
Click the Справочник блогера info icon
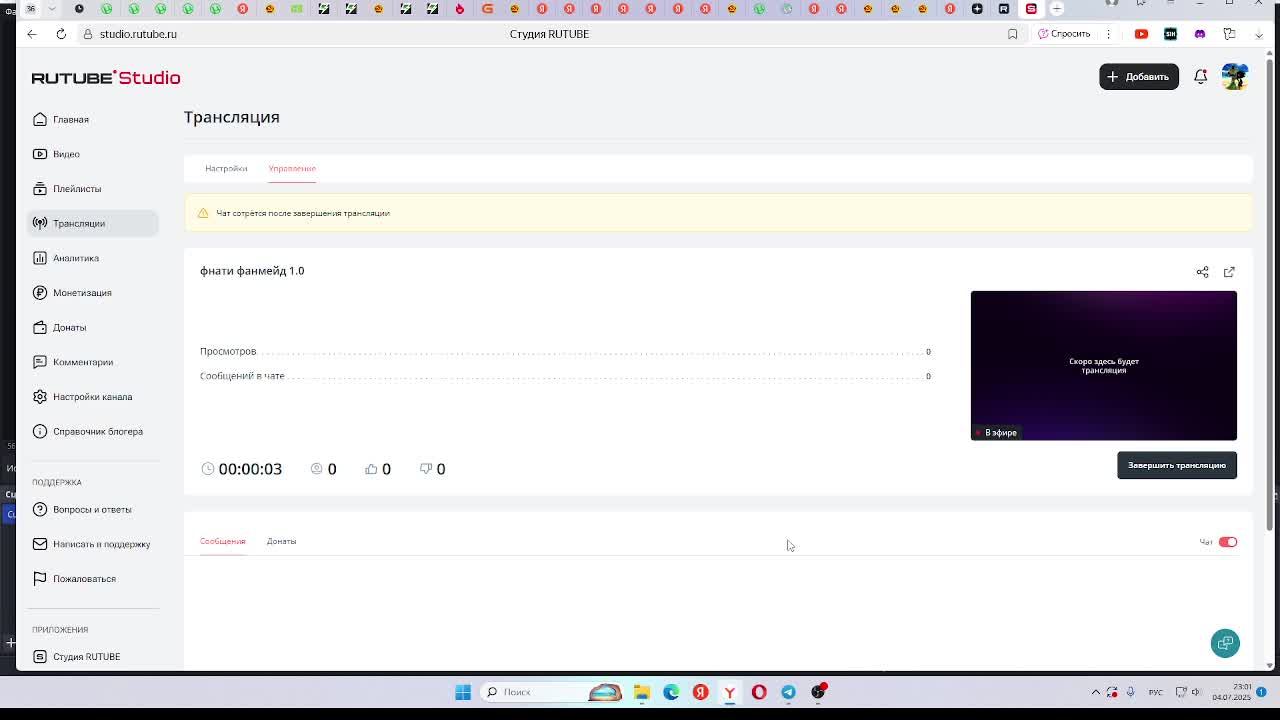[x=40, y=431]
